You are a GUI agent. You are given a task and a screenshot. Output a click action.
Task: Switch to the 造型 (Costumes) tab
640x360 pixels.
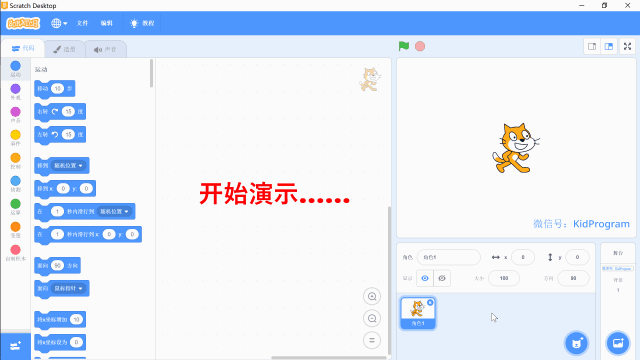pos(64,49)
